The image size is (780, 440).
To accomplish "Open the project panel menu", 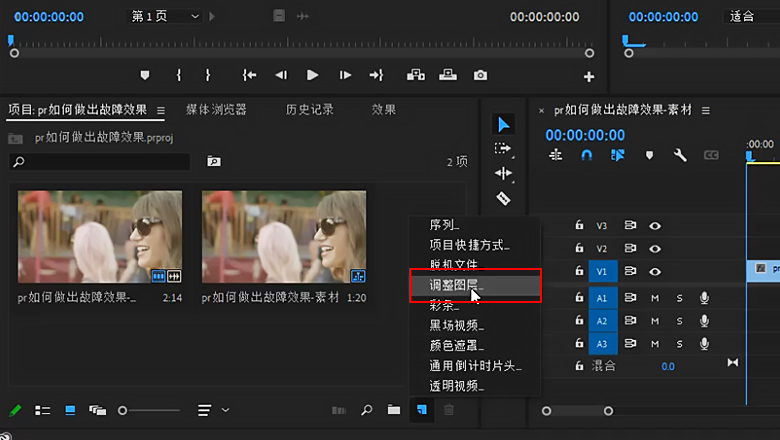I will (x=161, y=110).
